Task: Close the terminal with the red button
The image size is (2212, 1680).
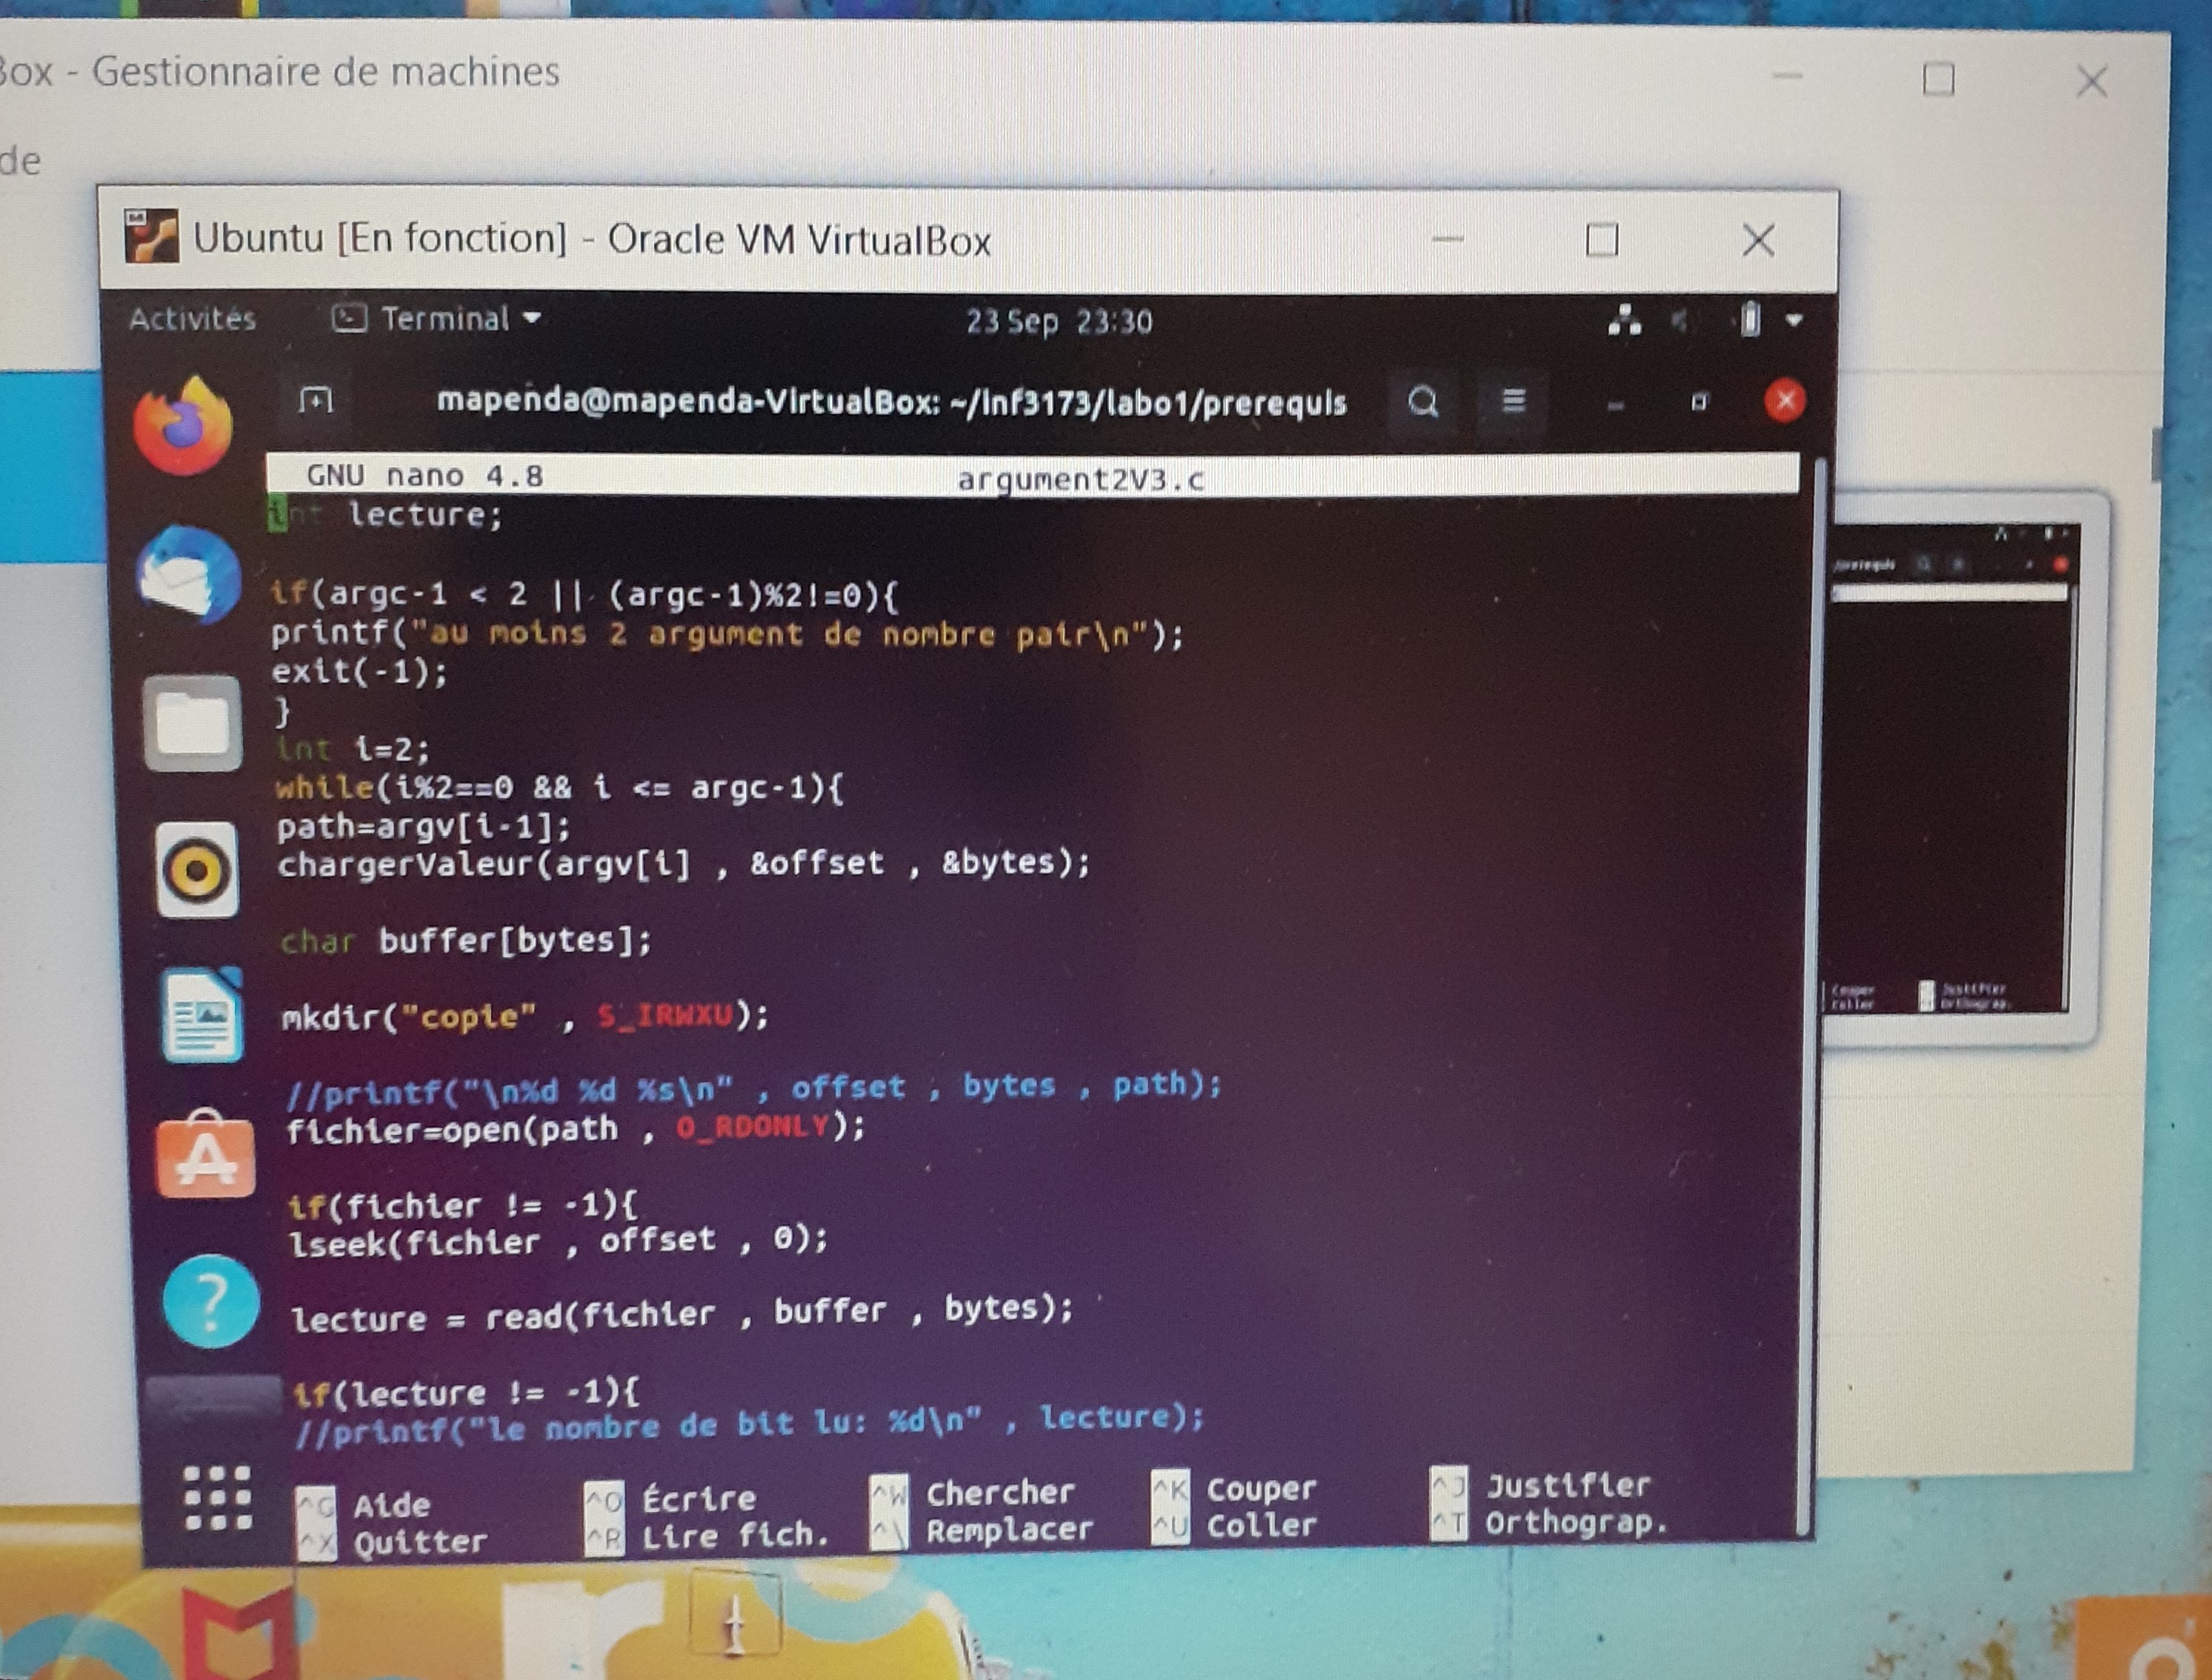Action: 1784,401
